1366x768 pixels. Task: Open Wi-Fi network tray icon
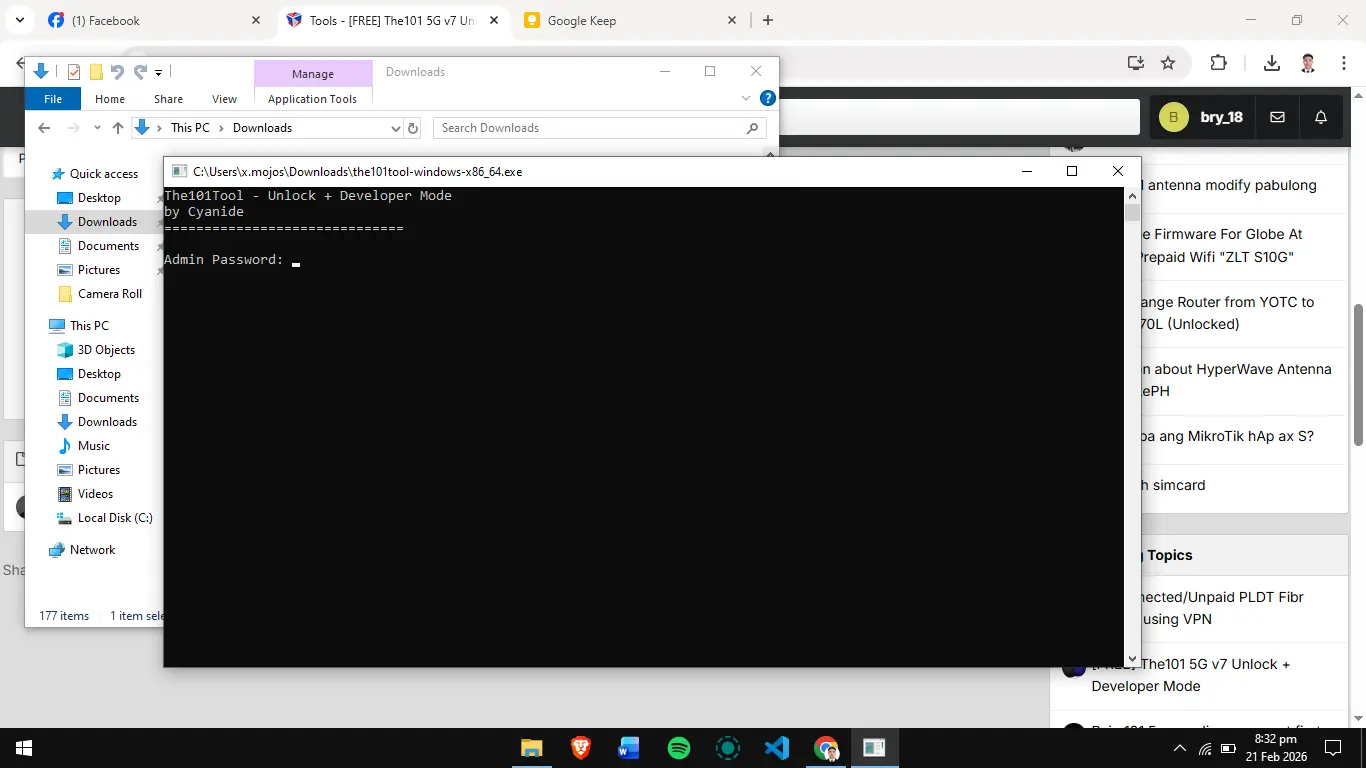1205,748
